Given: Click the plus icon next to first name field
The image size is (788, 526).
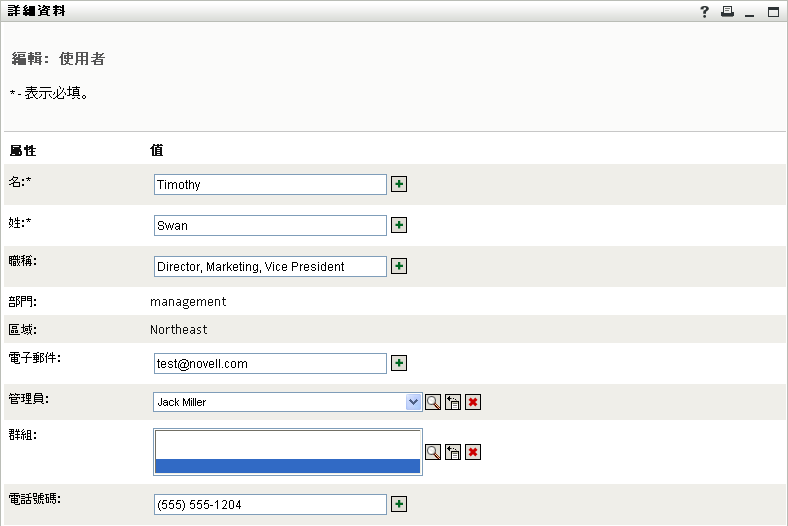Looking at the screenshot, I should pyautogui.click(x=399, y=185).
